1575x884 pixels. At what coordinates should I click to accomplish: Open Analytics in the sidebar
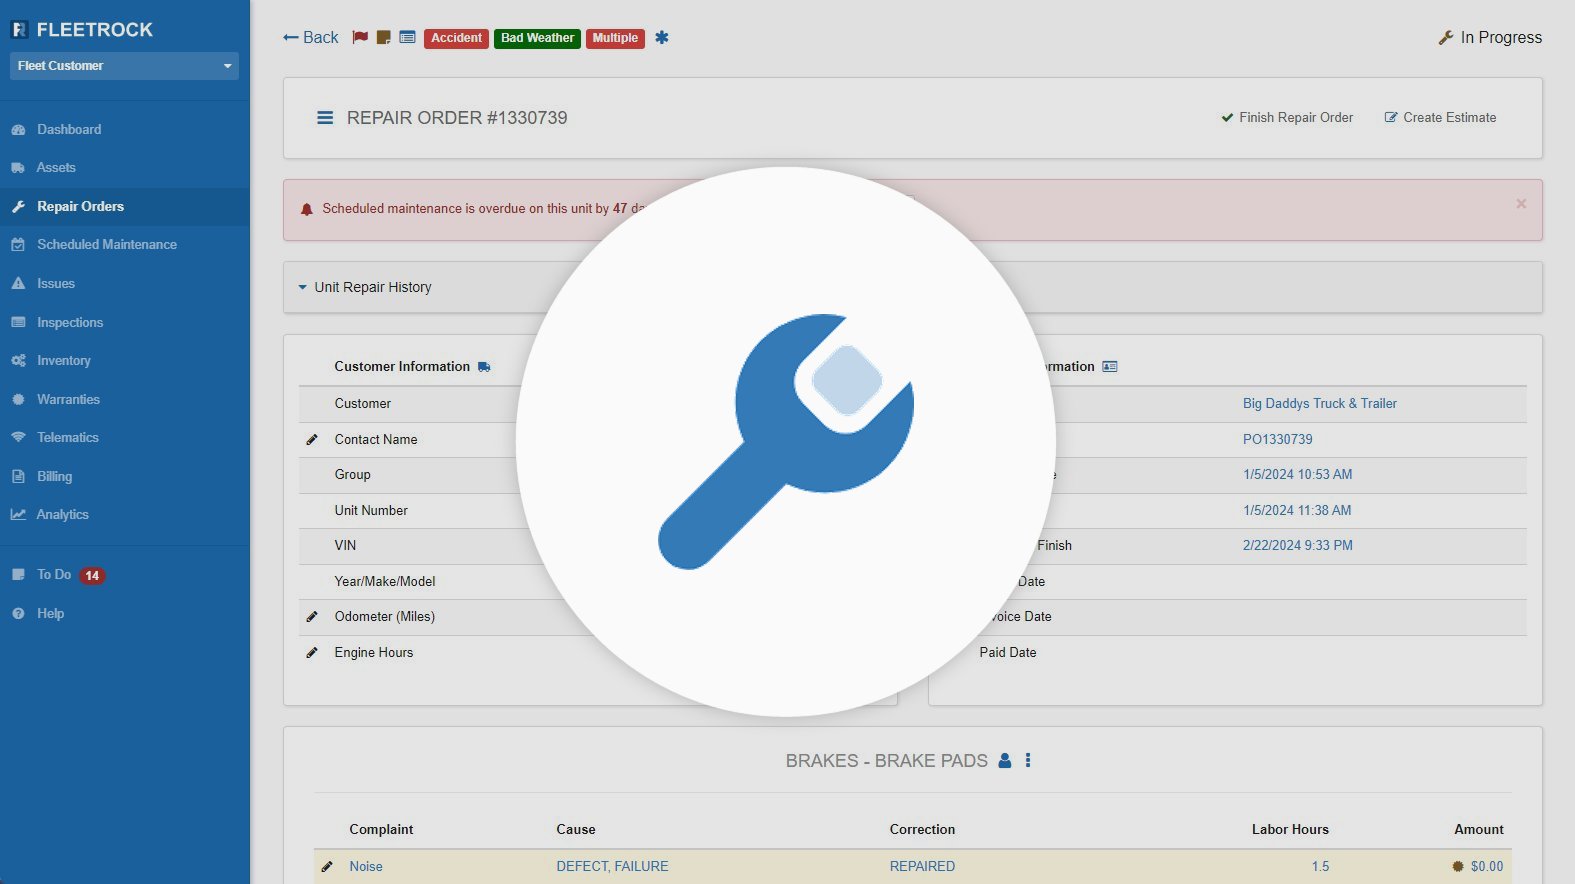pyautogui.click(x=62, y=515)
